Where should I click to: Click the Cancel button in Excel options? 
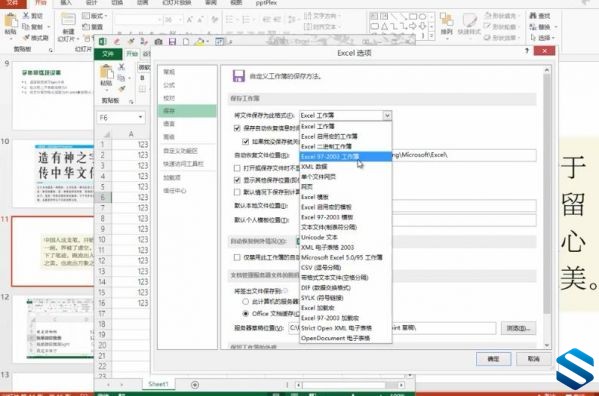533,359
